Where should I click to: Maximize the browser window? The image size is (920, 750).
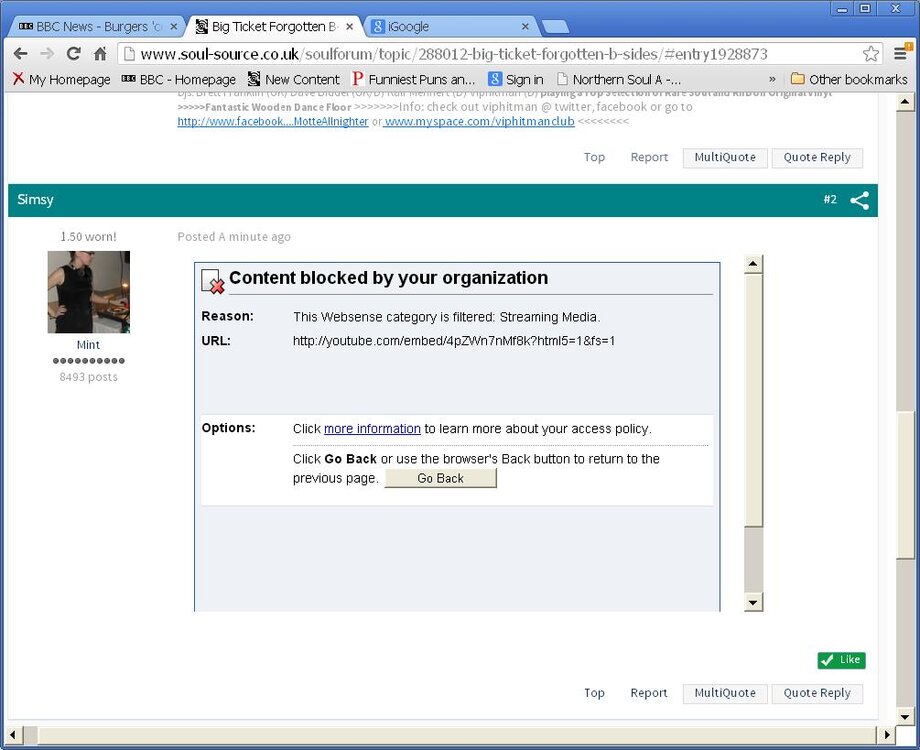click(865, 9)
